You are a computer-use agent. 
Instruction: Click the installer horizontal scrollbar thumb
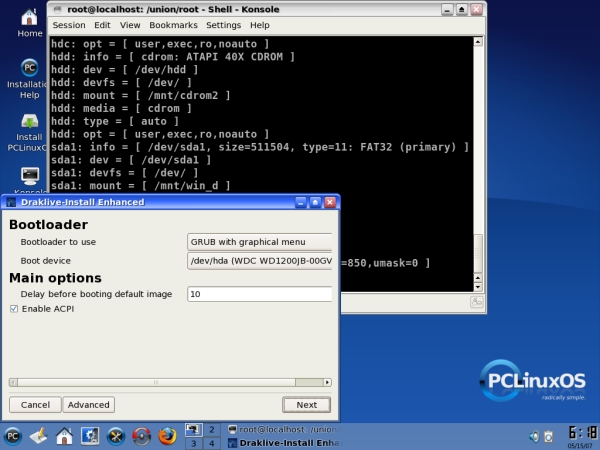(156, 382)
